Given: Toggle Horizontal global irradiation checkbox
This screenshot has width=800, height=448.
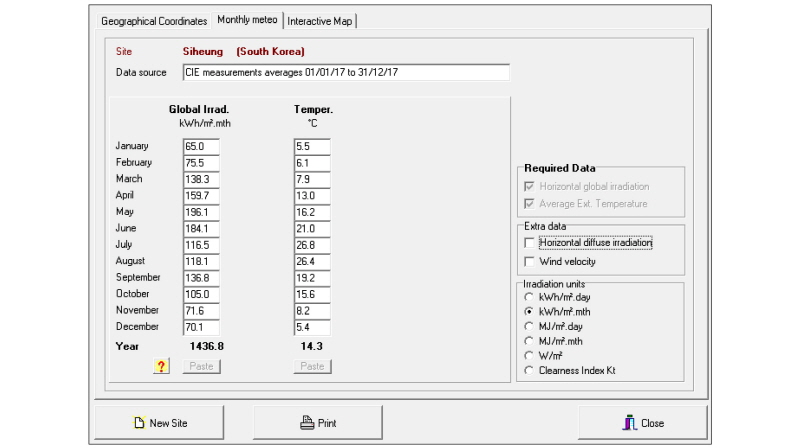Looking at the screenshot, I should [x=530, y=186].
